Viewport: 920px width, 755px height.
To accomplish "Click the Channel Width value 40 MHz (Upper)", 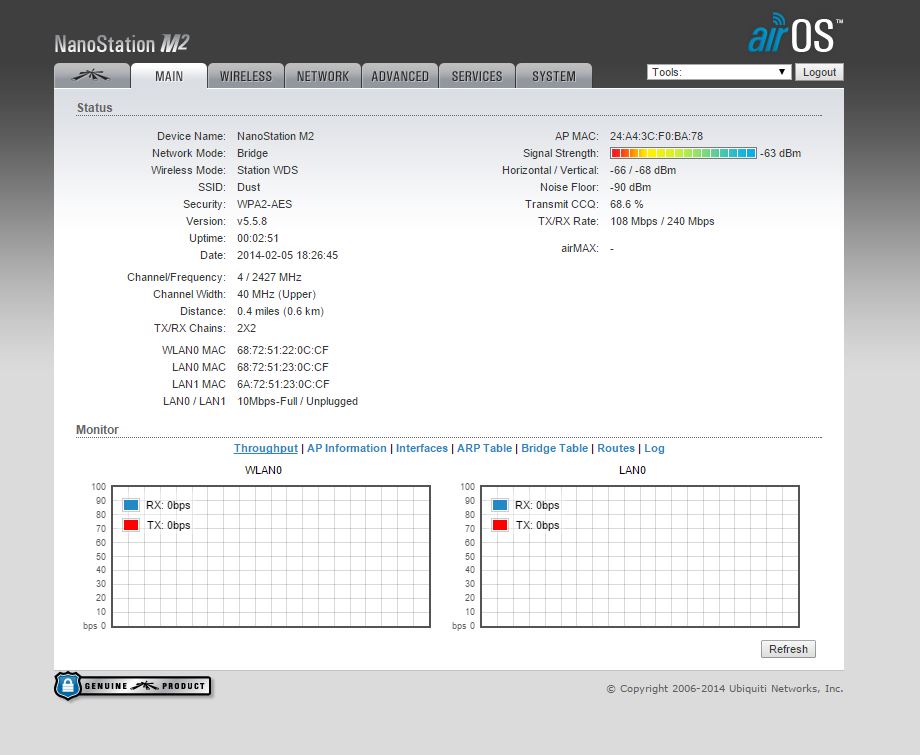I will 276,294.
